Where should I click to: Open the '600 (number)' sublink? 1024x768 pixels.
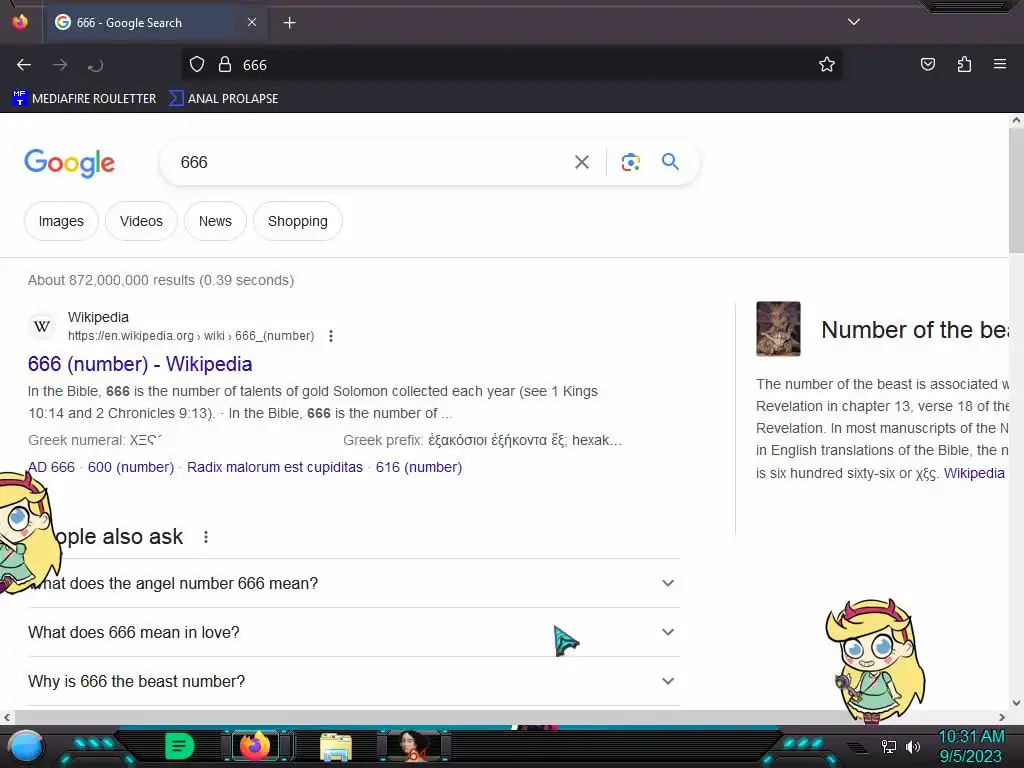click(x=131, y=468)
